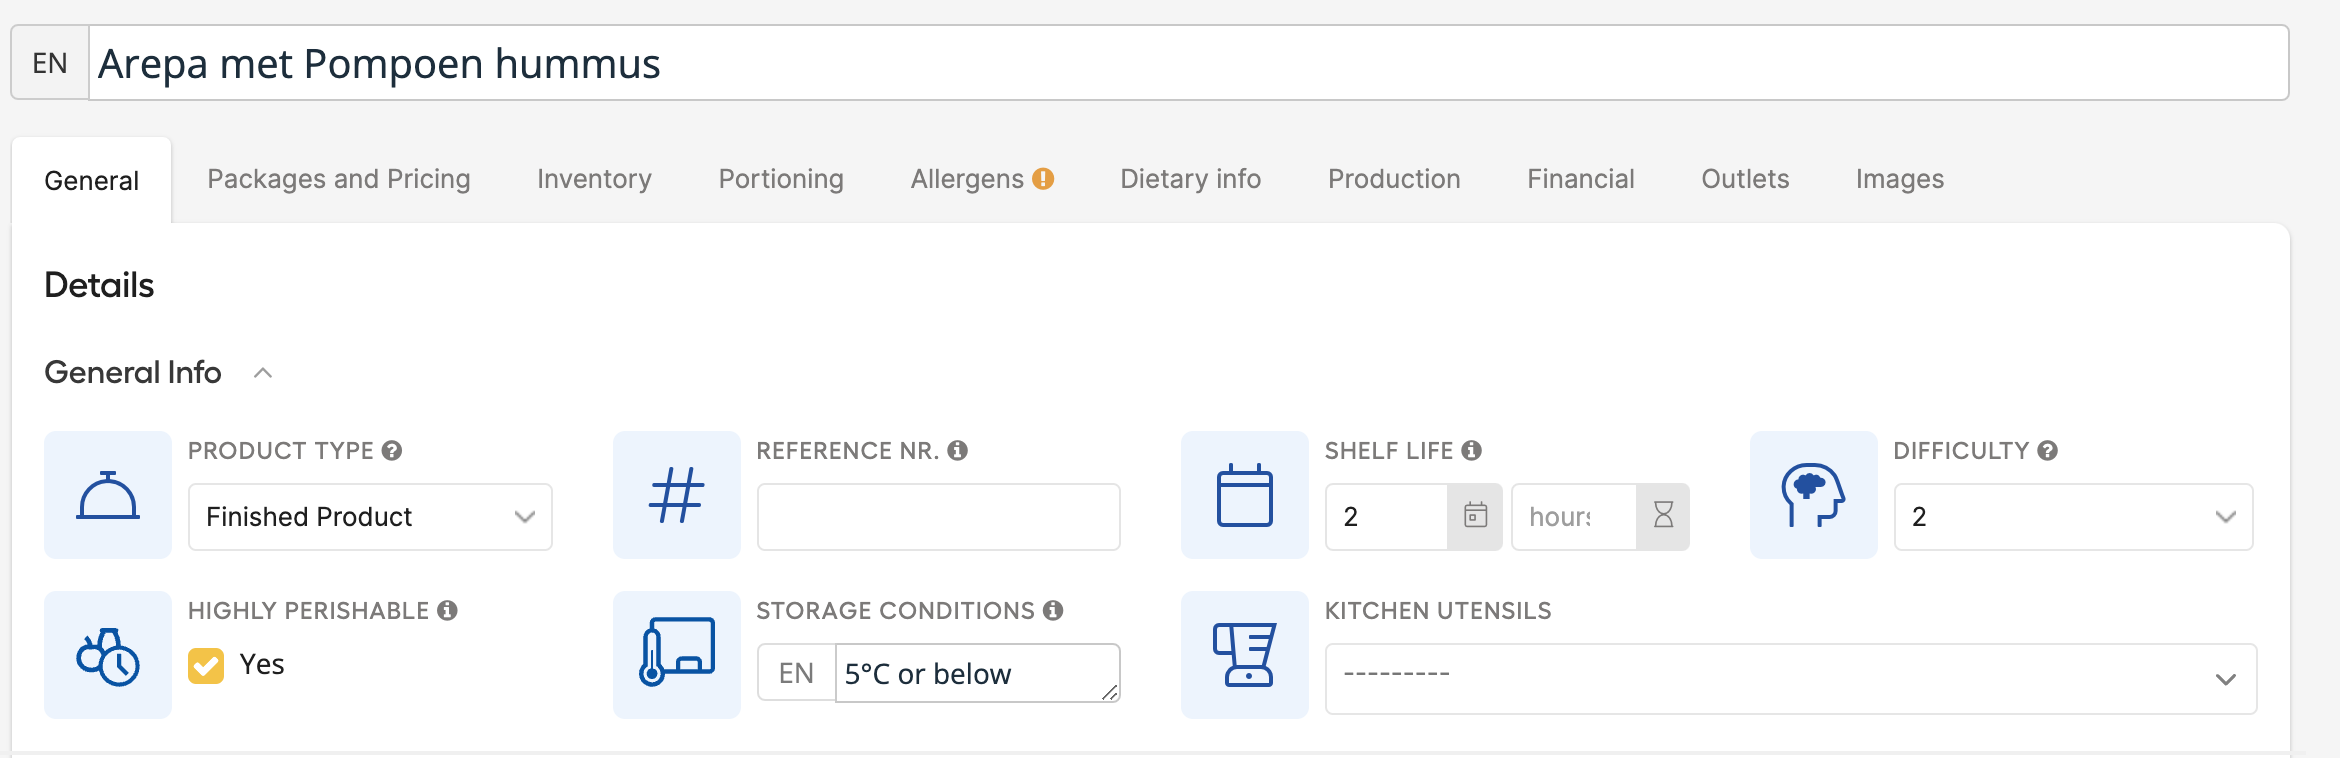
Task: Open the Kitchen Utensils dropdown
Action: [1791, 679]
